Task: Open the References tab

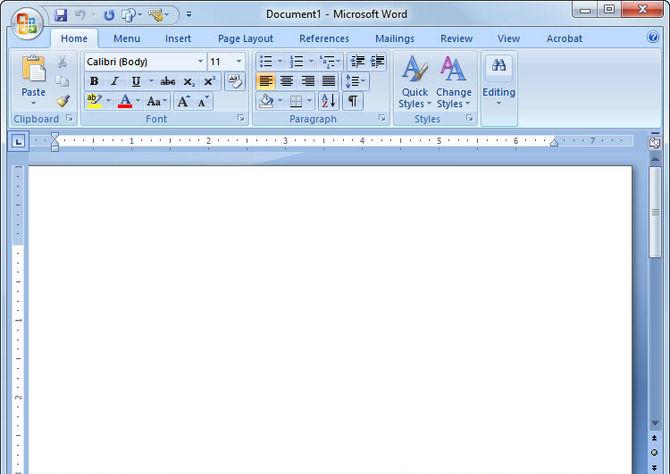Action: (324, 38)
